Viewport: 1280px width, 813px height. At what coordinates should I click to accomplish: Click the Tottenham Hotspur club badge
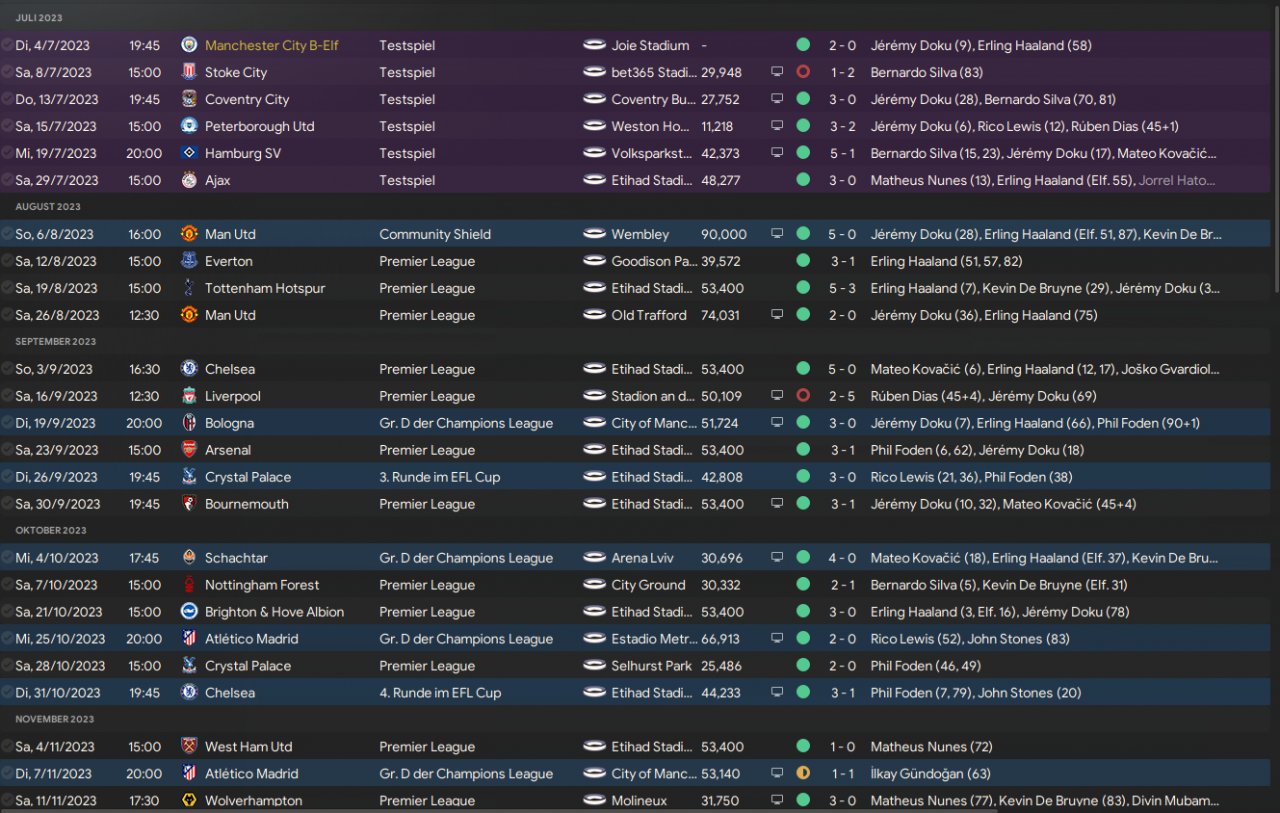pos(189,288)
